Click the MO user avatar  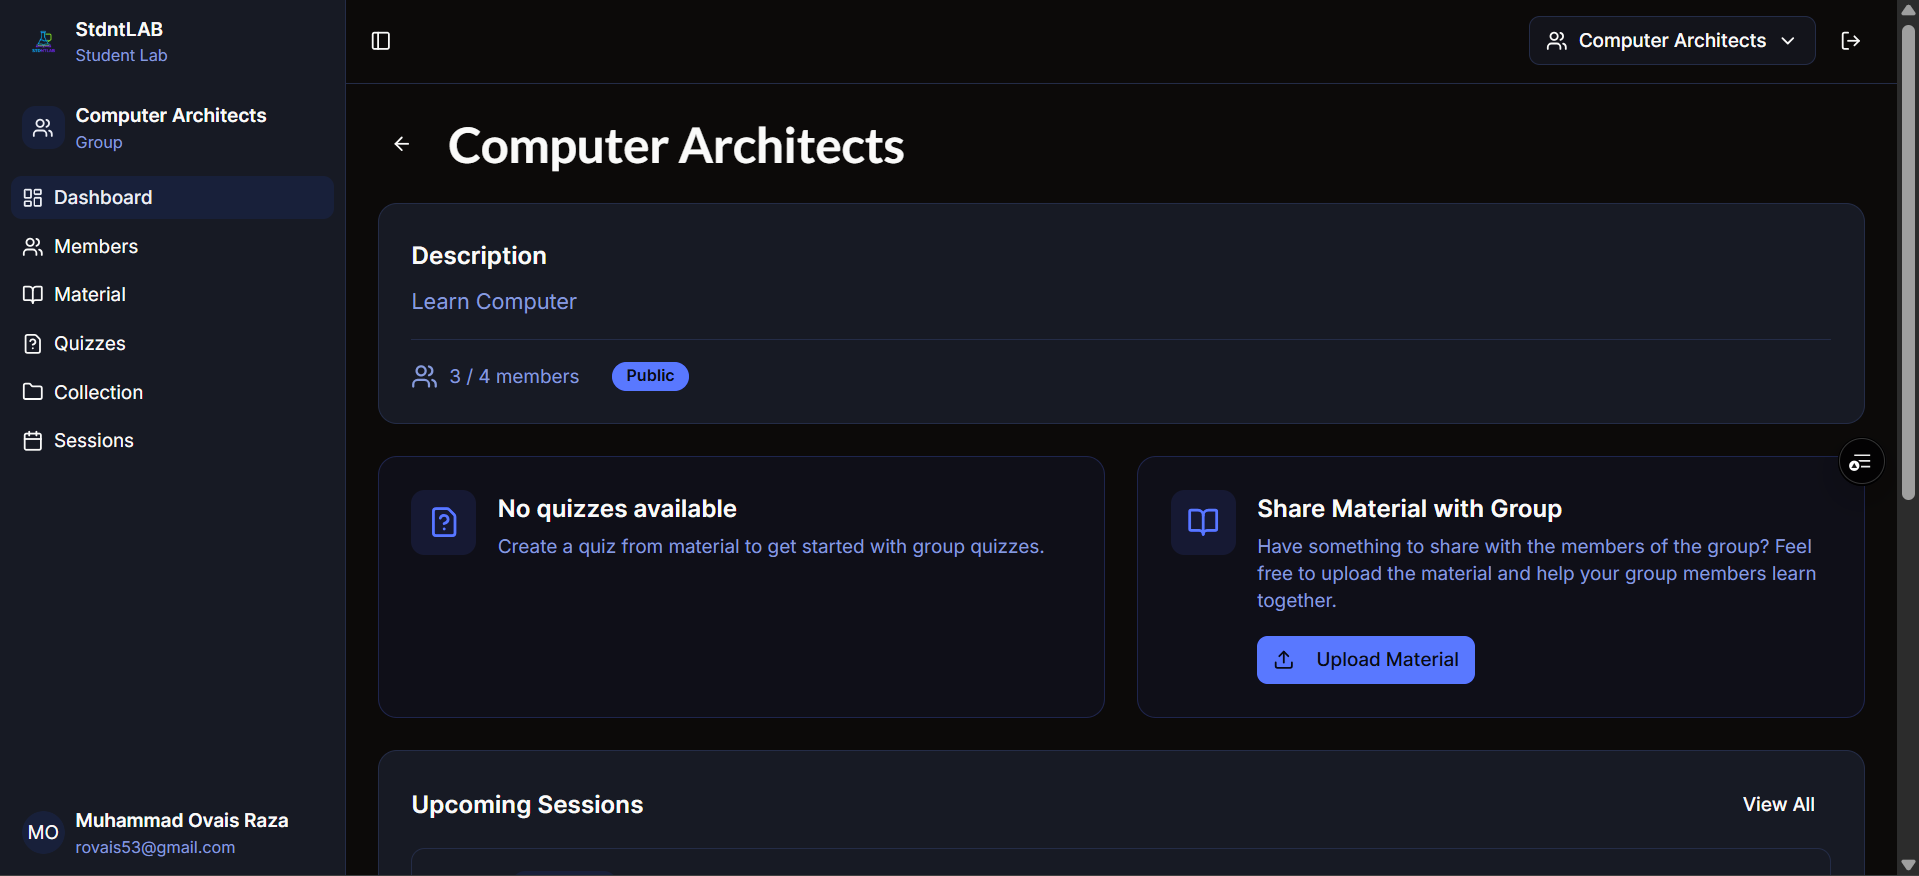coord(43,832)
